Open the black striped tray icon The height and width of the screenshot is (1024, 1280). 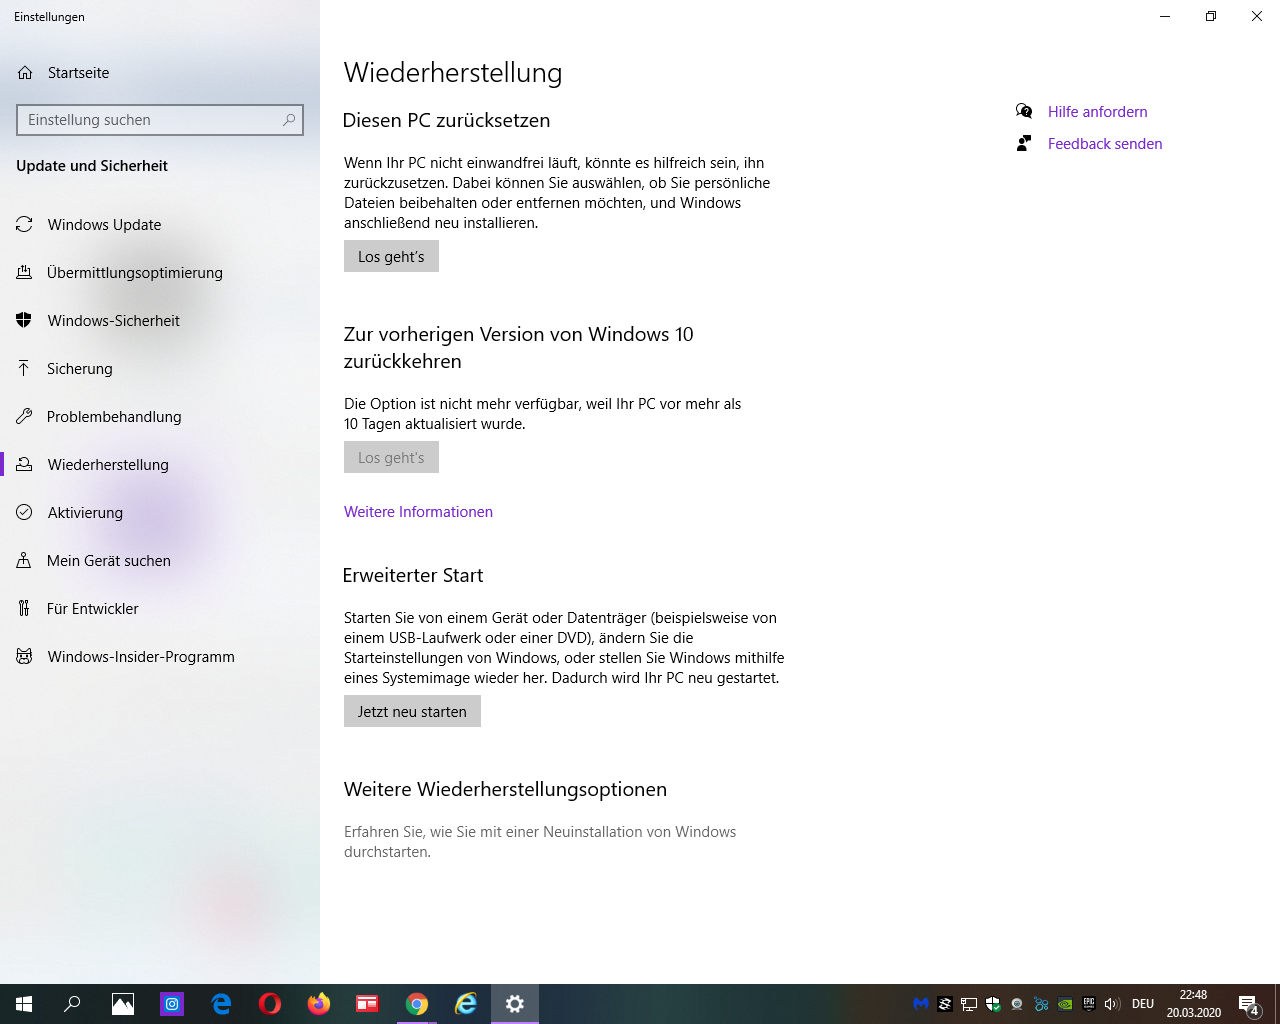click(945, 1004)
